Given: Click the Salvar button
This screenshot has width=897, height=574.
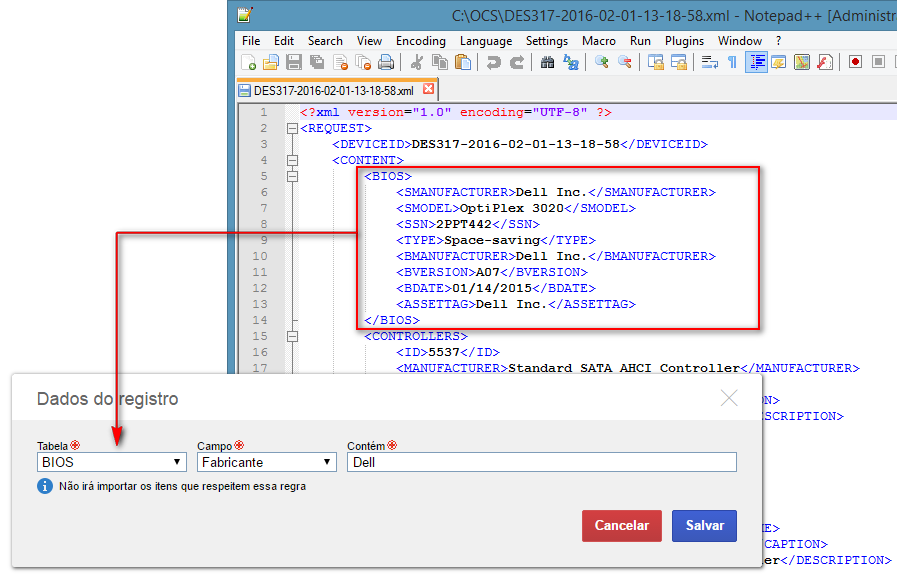Looking at the screenshot, I should pyautogui.click(x=704, y=525).
